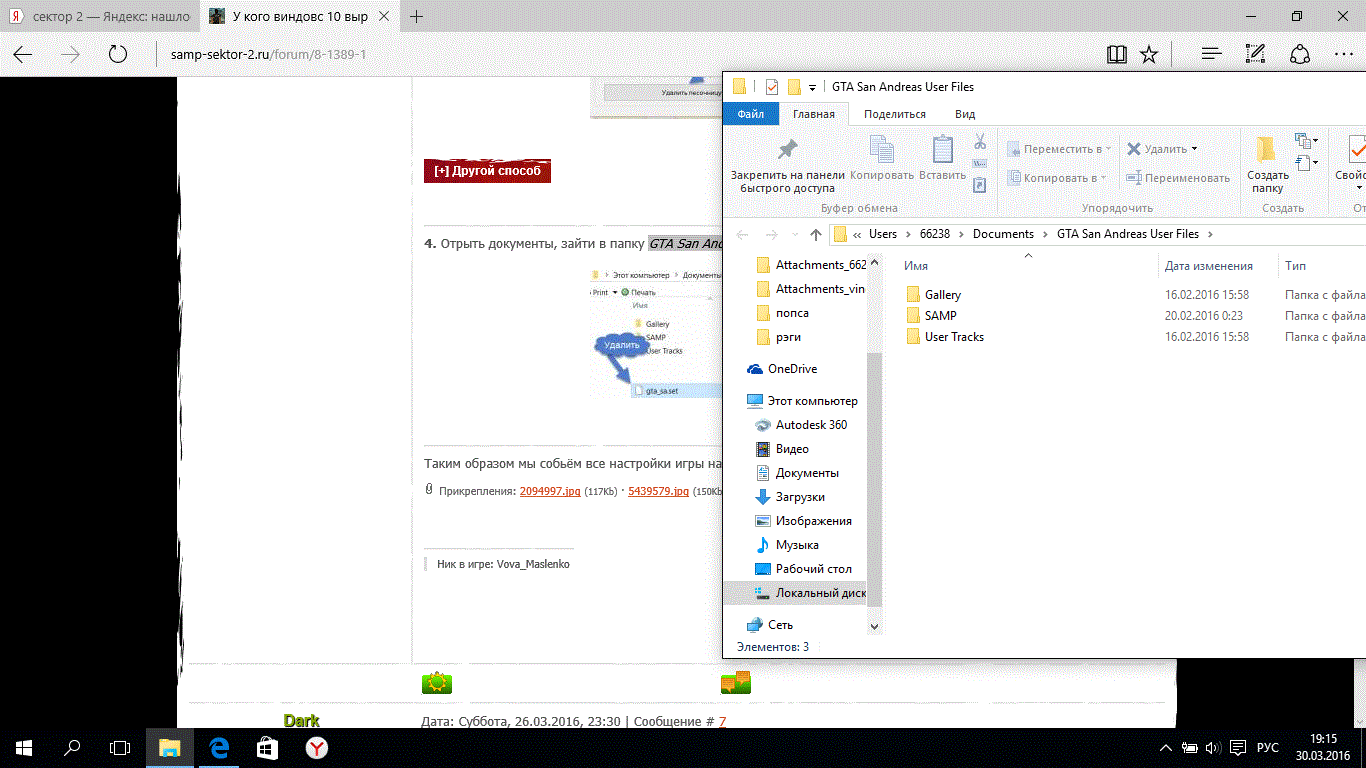This screenshot has width=1366, height=768.
Task: Click Create folder (Создать папку) icon
Action: point(1267,150)
